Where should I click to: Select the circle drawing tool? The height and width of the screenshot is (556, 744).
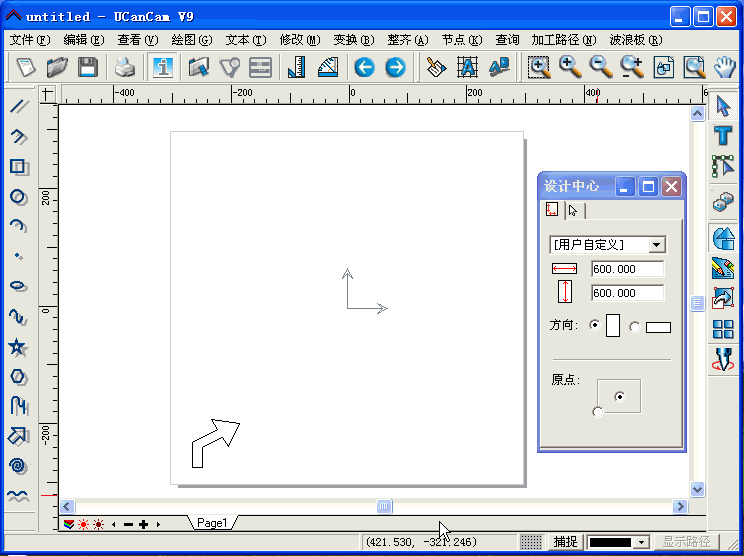tap(19, 197)
